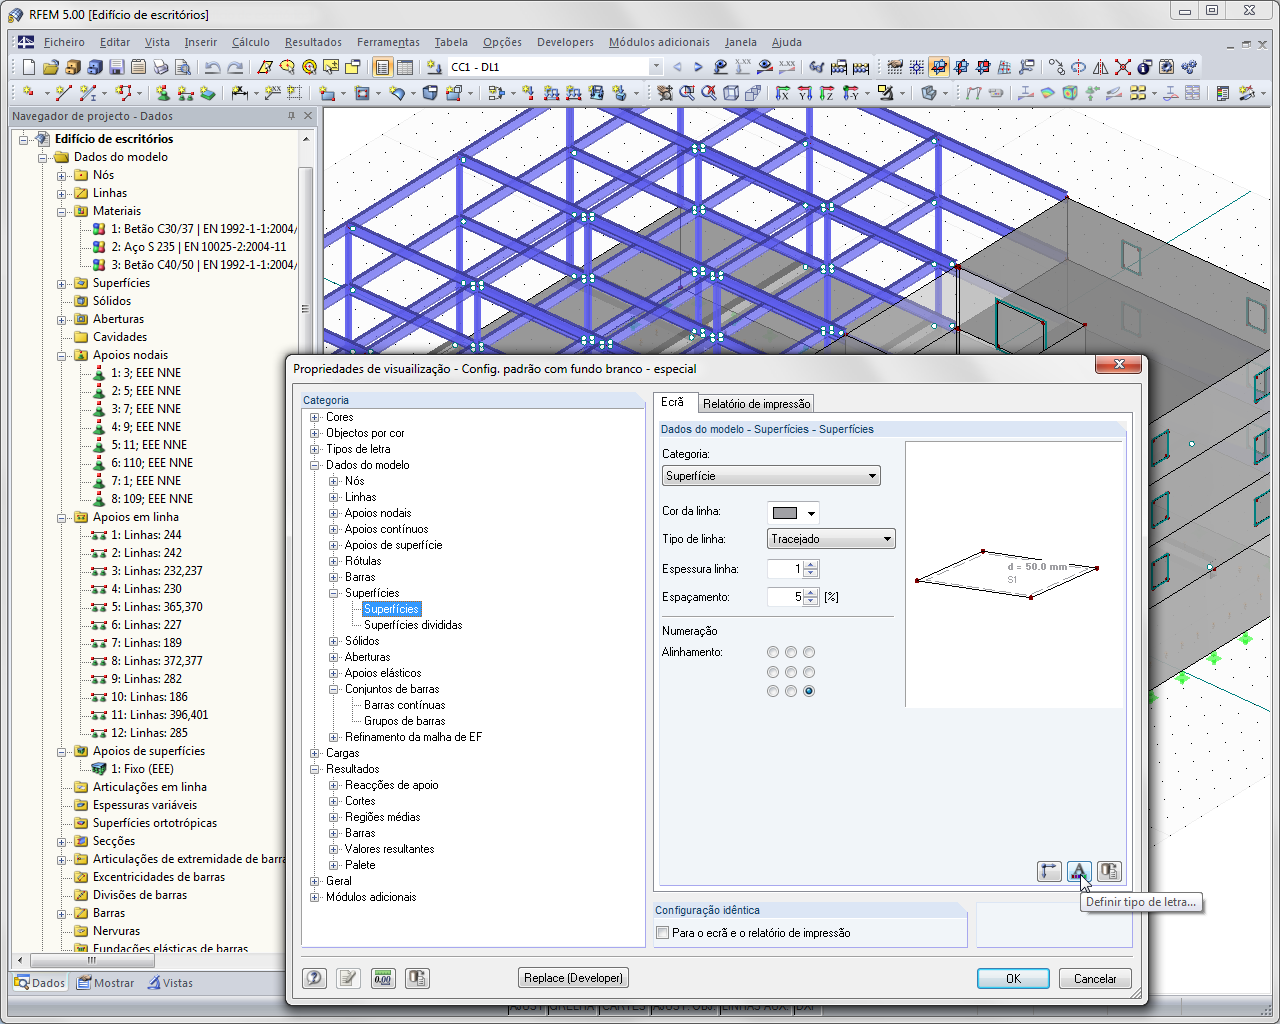The width and height of the screenshot is (1280, 1024).
Task: Click the OK button
Action: (x=1013, y=979)
